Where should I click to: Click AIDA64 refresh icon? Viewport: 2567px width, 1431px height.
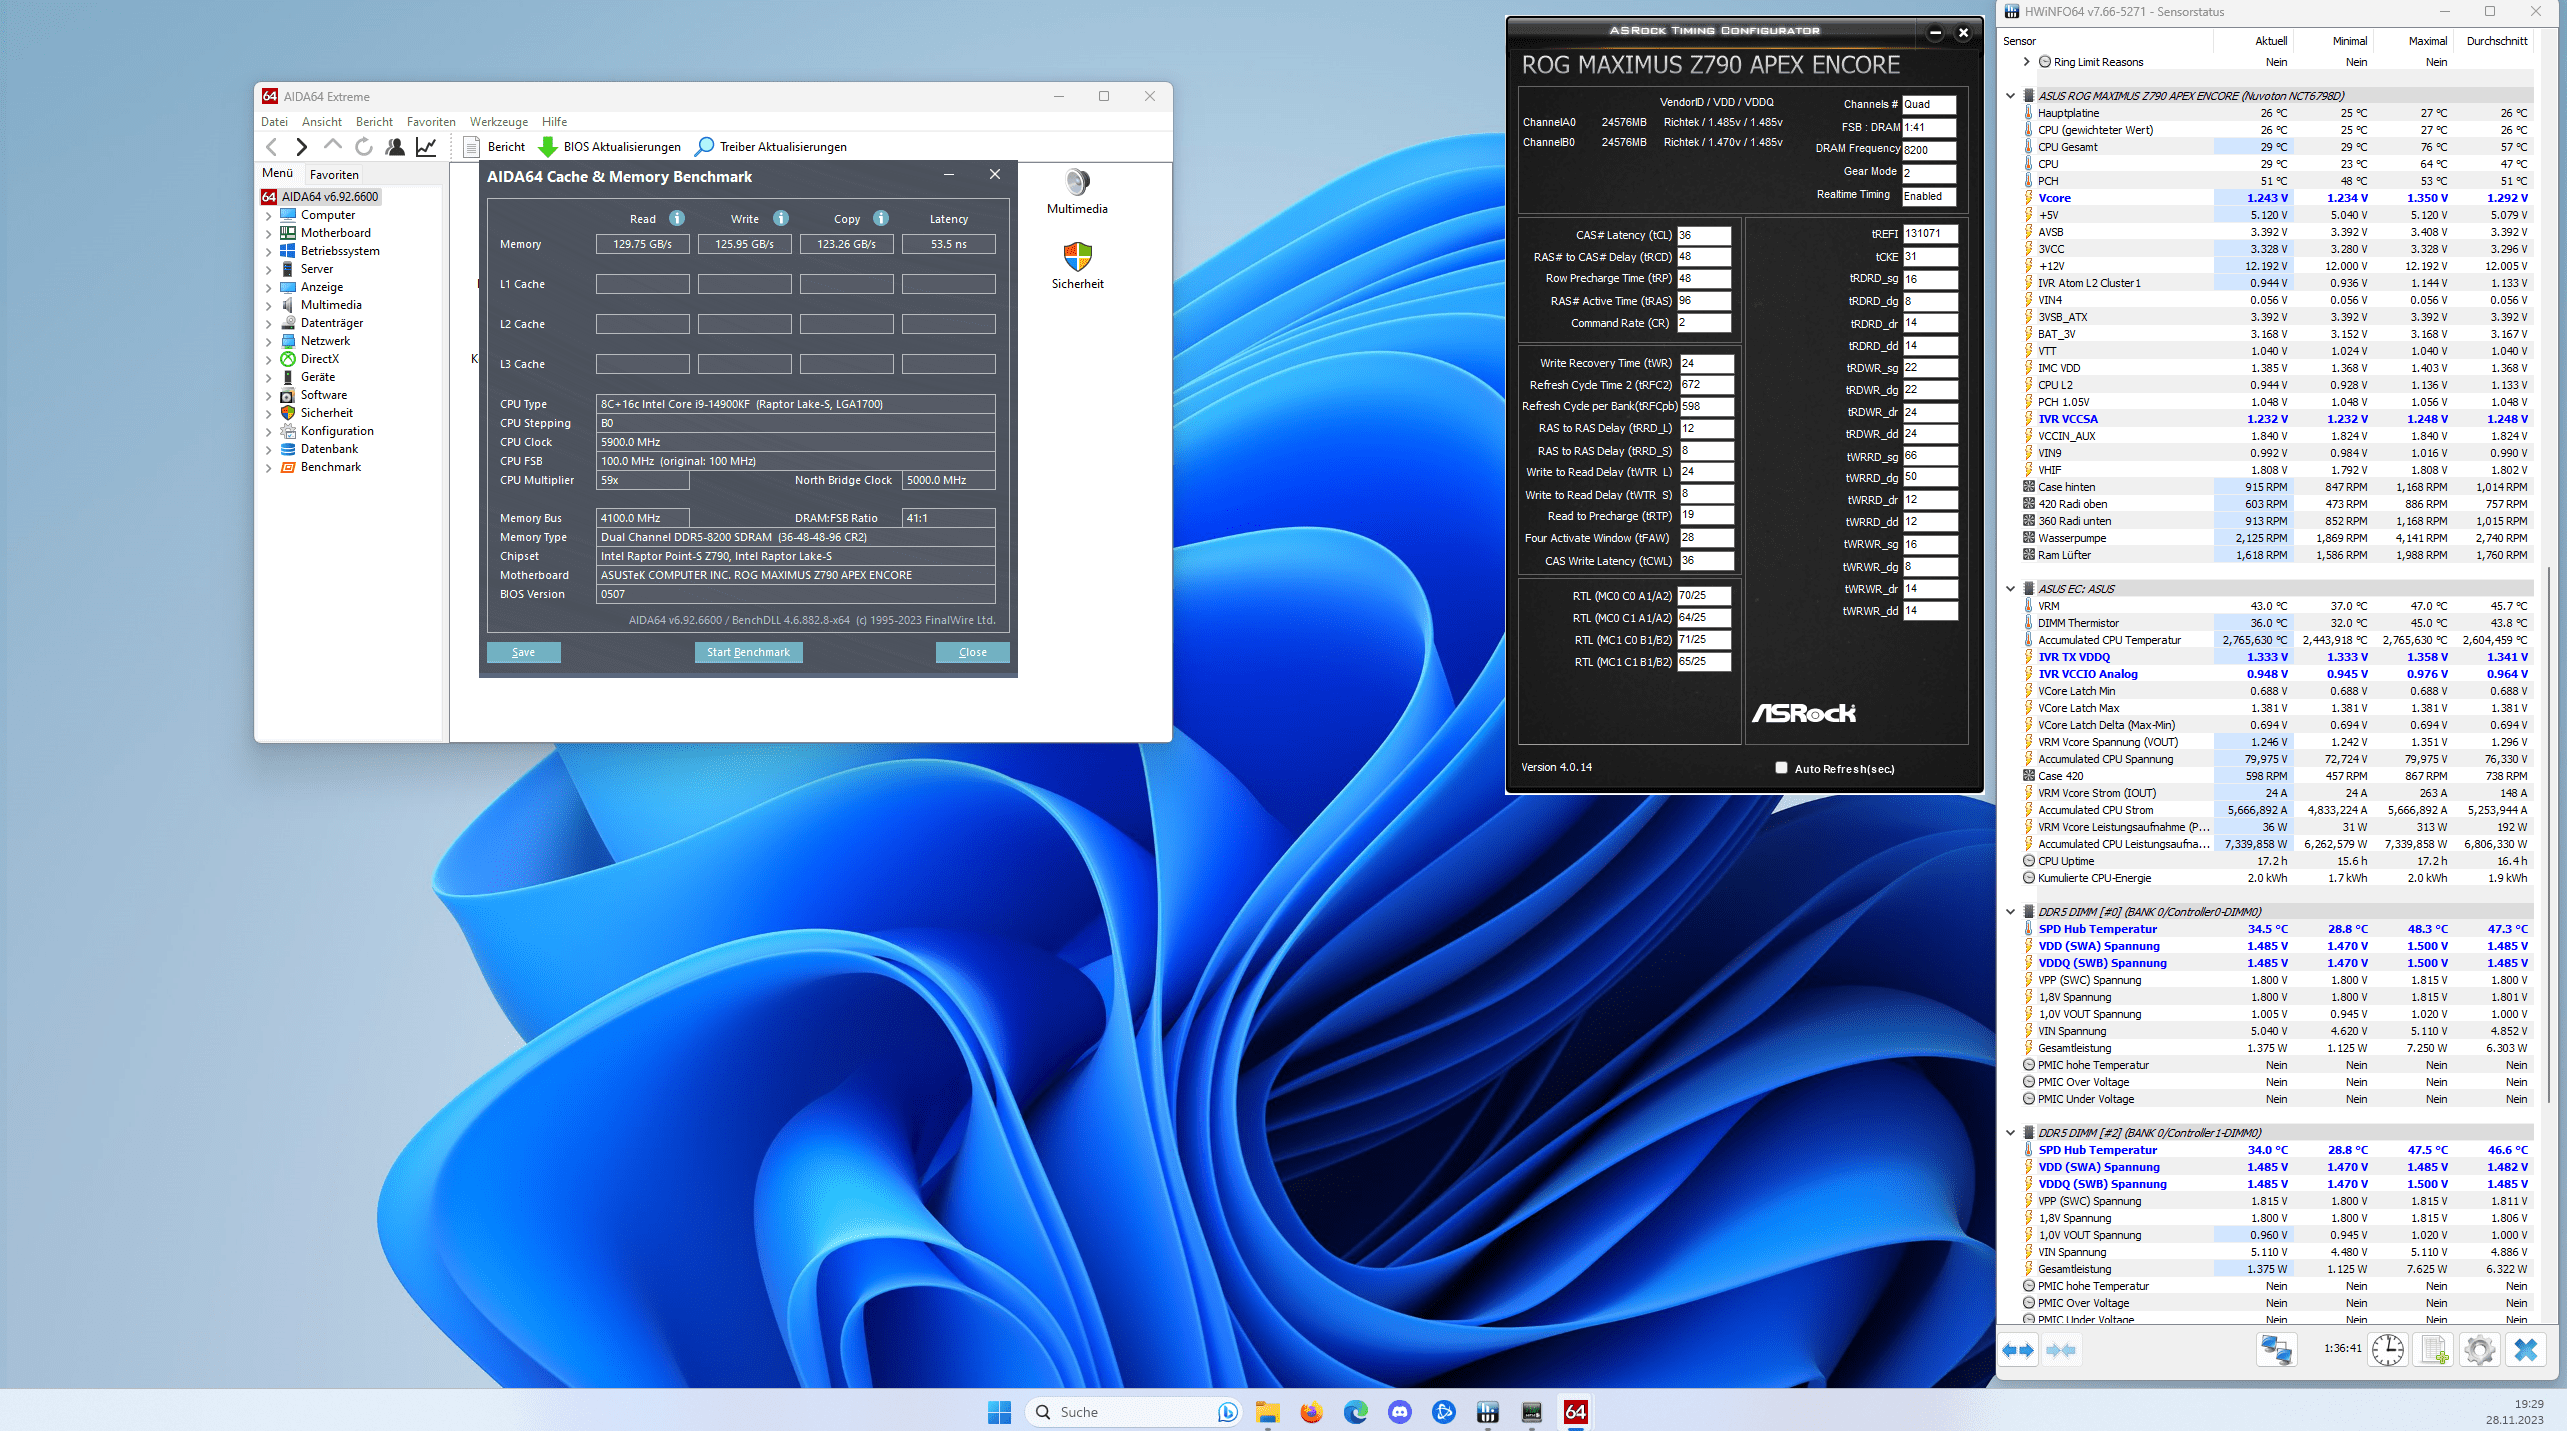click(364, 147)
